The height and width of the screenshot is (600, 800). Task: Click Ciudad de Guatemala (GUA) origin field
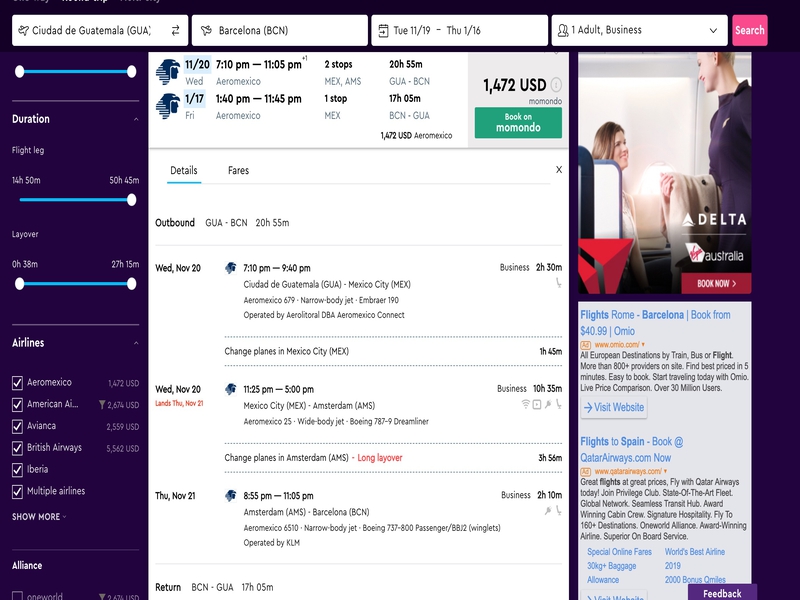click(100, 31)
